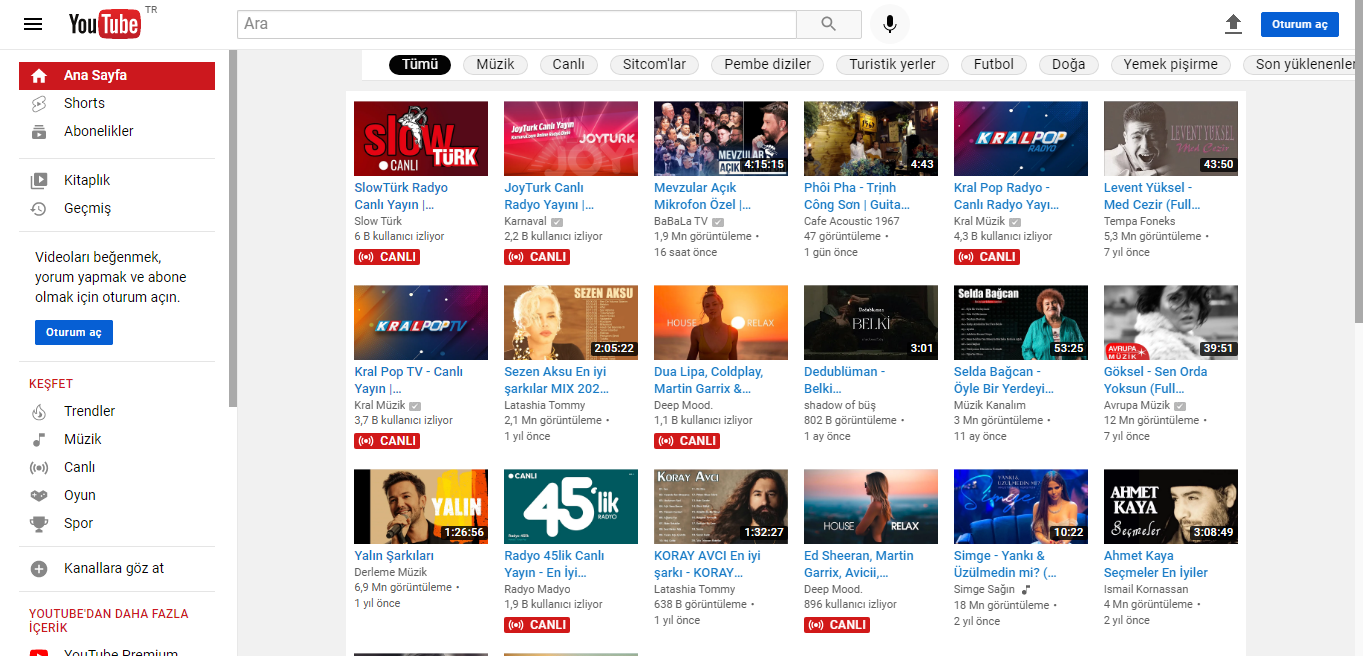Click the Geçmiş history icon

click(x=39, y=209)
